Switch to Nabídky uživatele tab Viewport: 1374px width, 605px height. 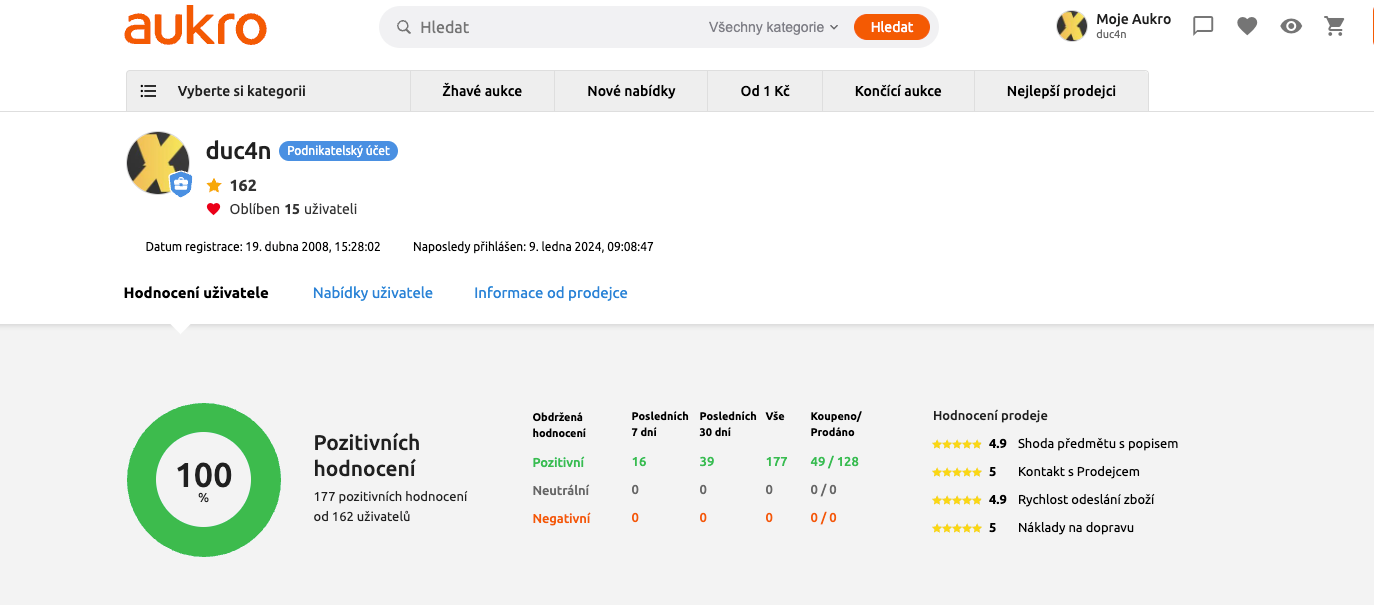372,293
